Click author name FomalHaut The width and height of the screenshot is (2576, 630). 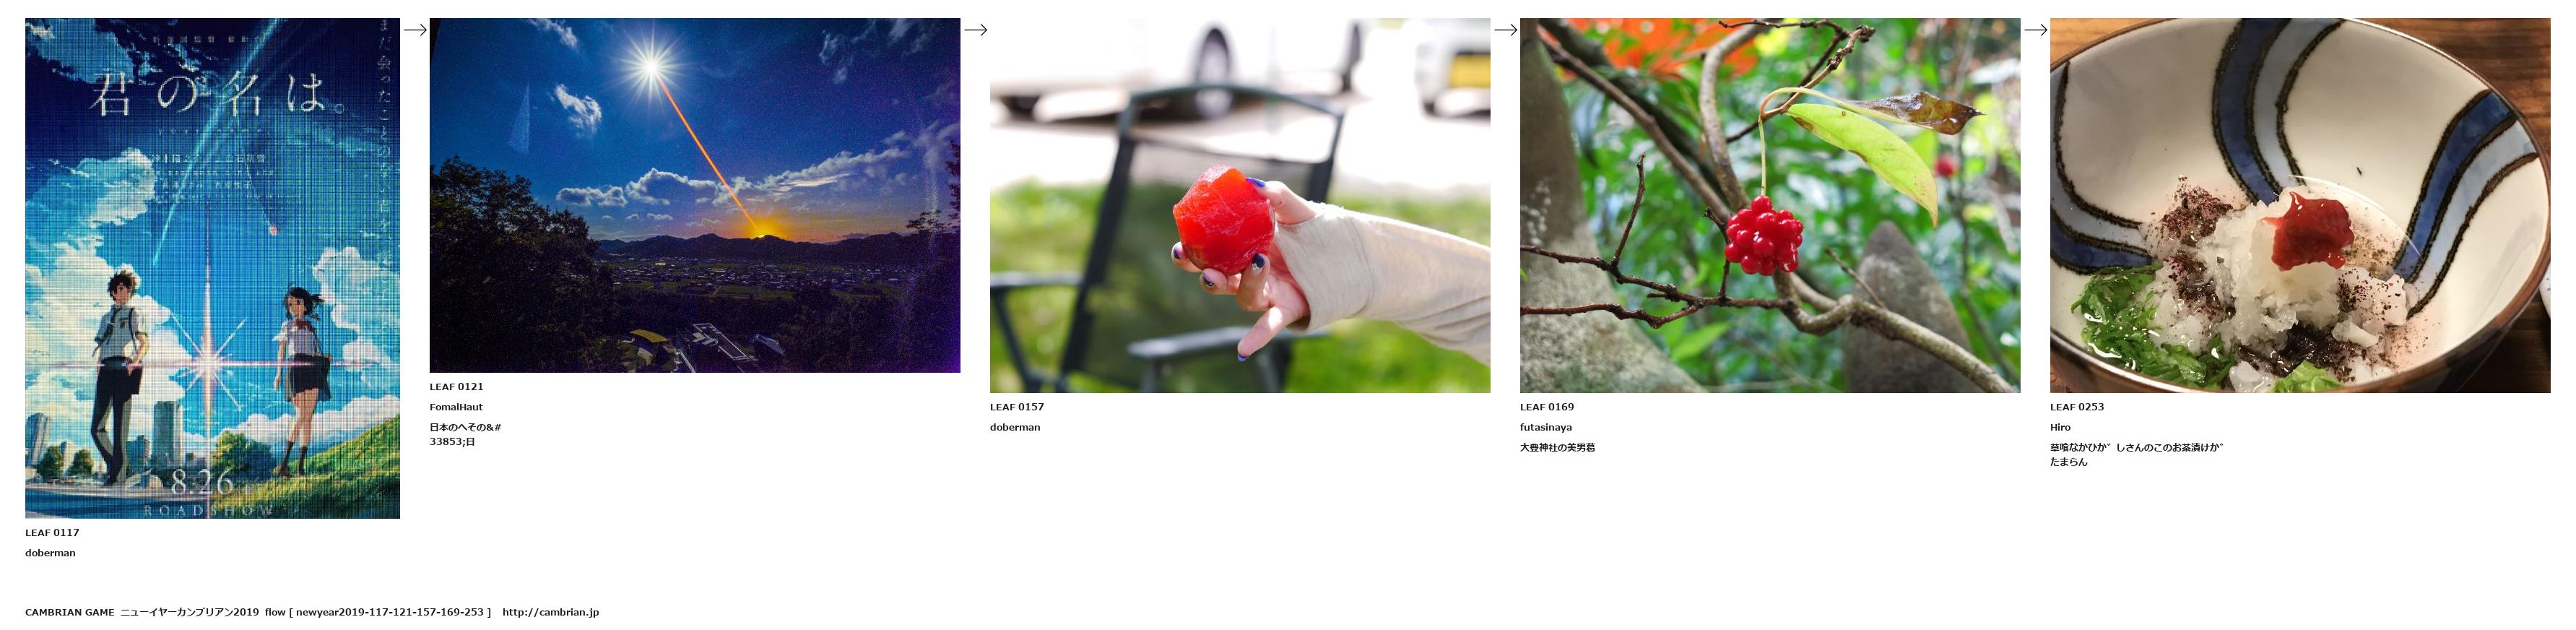pos(456,407)
